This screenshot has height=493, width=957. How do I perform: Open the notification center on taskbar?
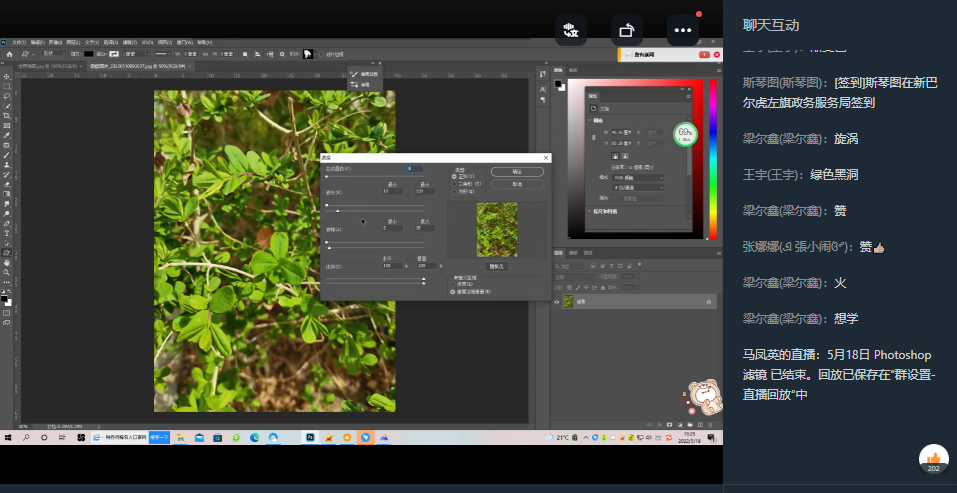711,437
